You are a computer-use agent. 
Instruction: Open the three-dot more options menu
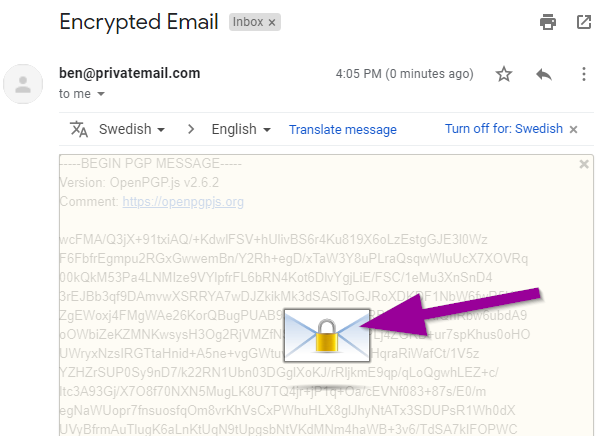584,74
